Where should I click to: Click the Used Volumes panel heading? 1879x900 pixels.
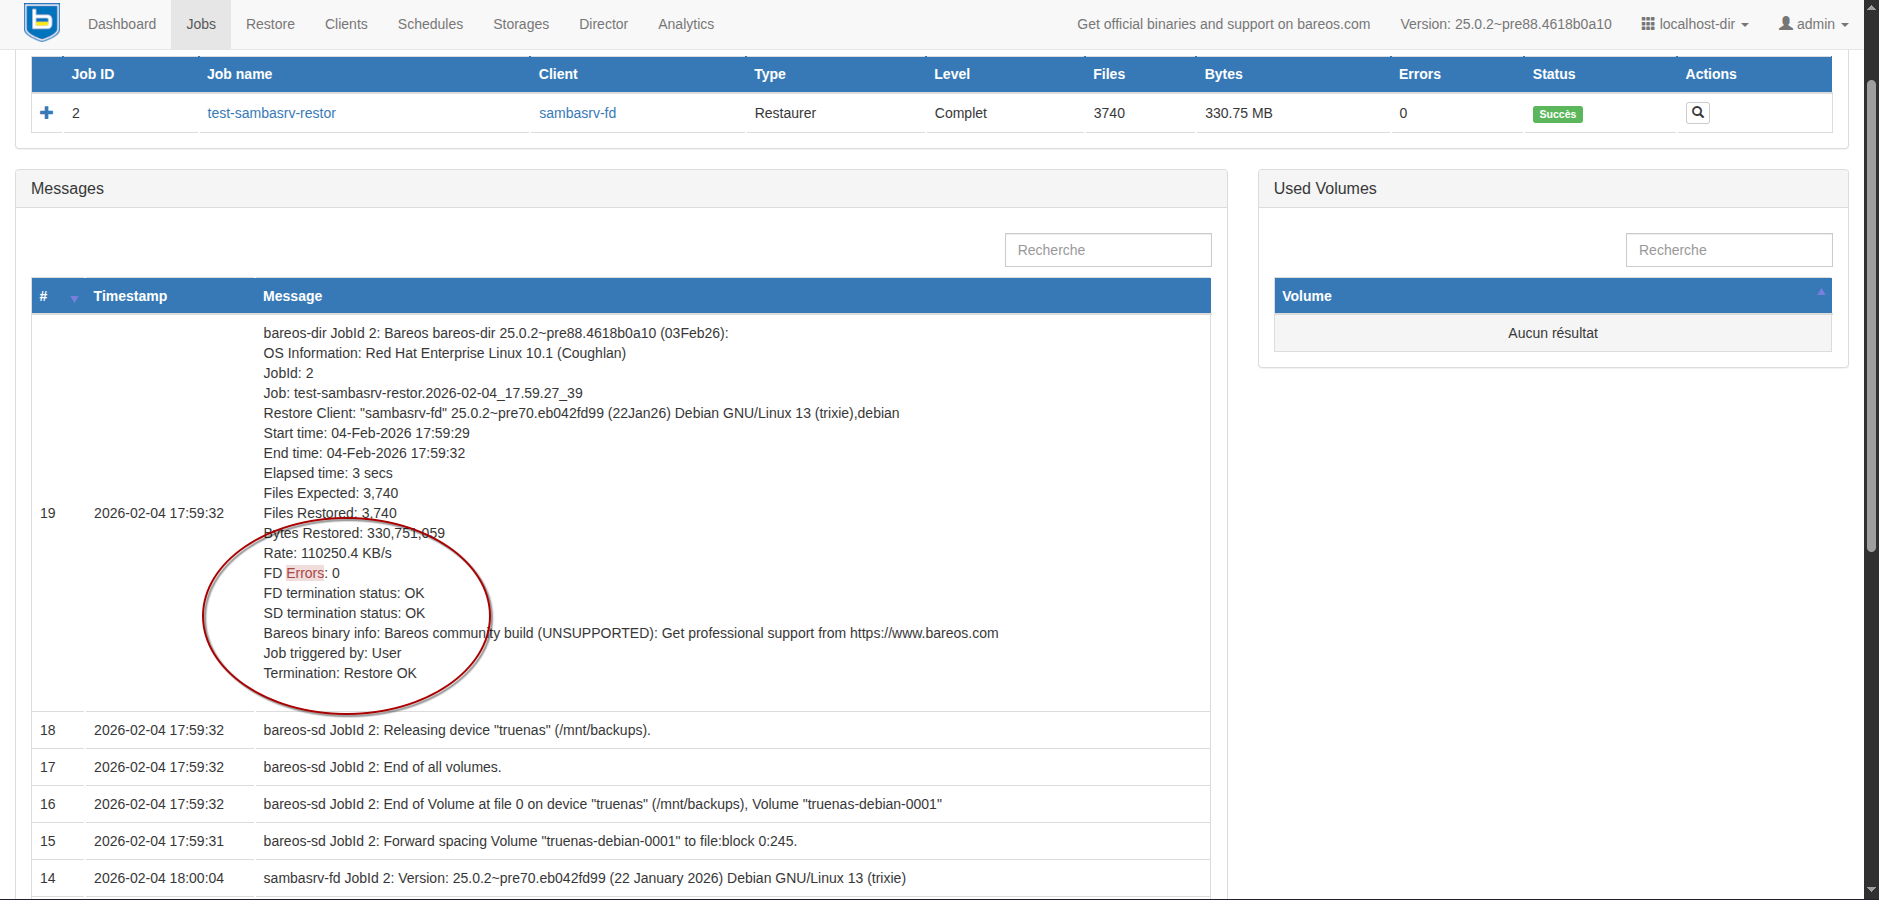(1325, 188)
